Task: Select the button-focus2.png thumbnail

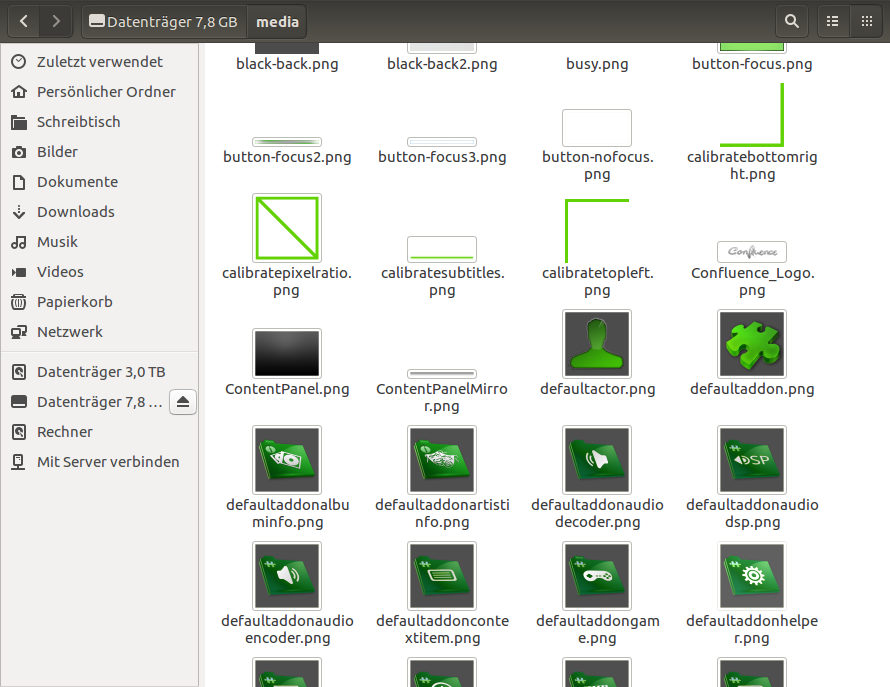Action: pyautogui.click(x=287, y=142)
